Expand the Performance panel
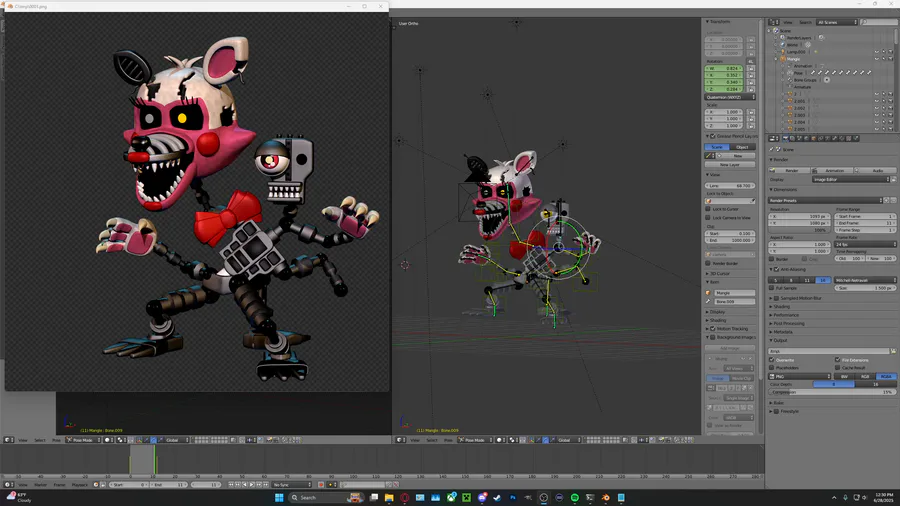Screen dimensions: 900x506 point(783,315)
